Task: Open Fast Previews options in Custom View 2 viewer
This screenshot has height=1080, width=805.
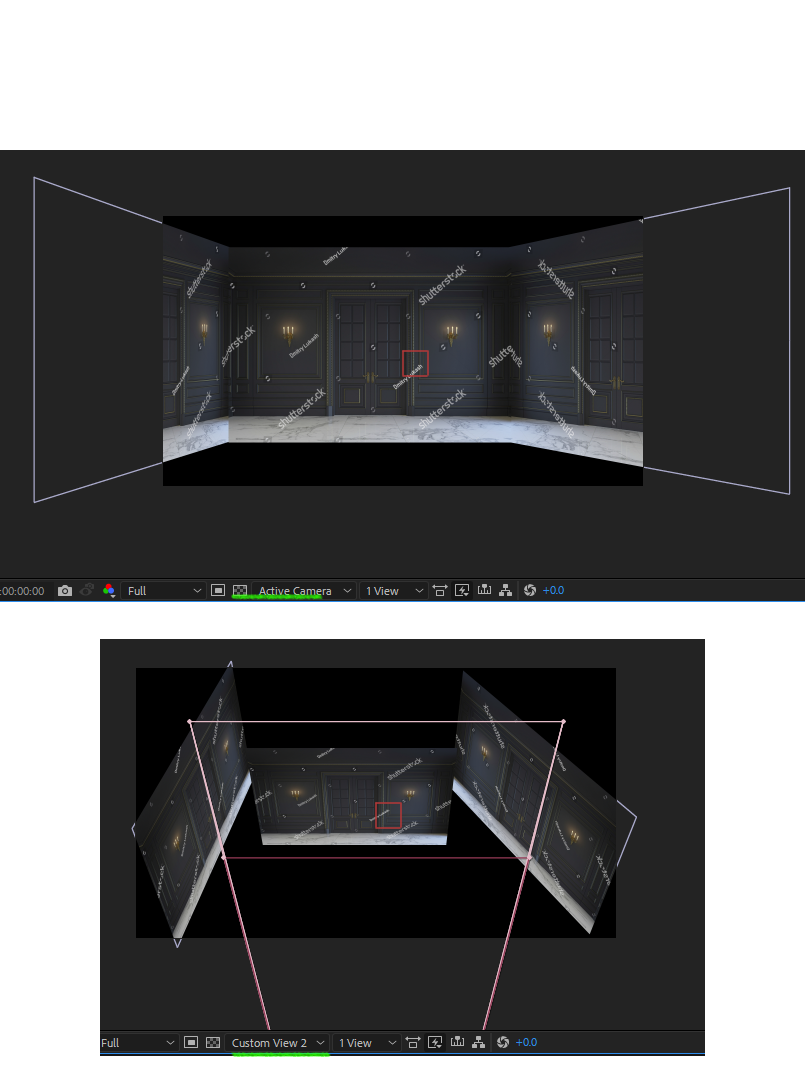Action: [435, 1042]
